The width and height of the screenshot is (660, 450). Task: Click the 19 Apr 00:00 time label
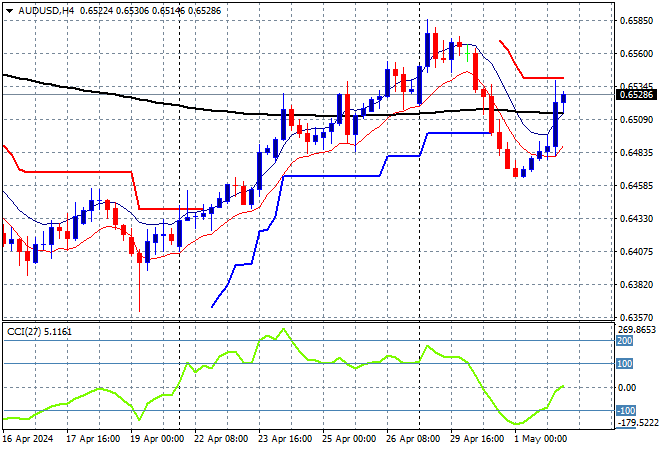(157, 439)
